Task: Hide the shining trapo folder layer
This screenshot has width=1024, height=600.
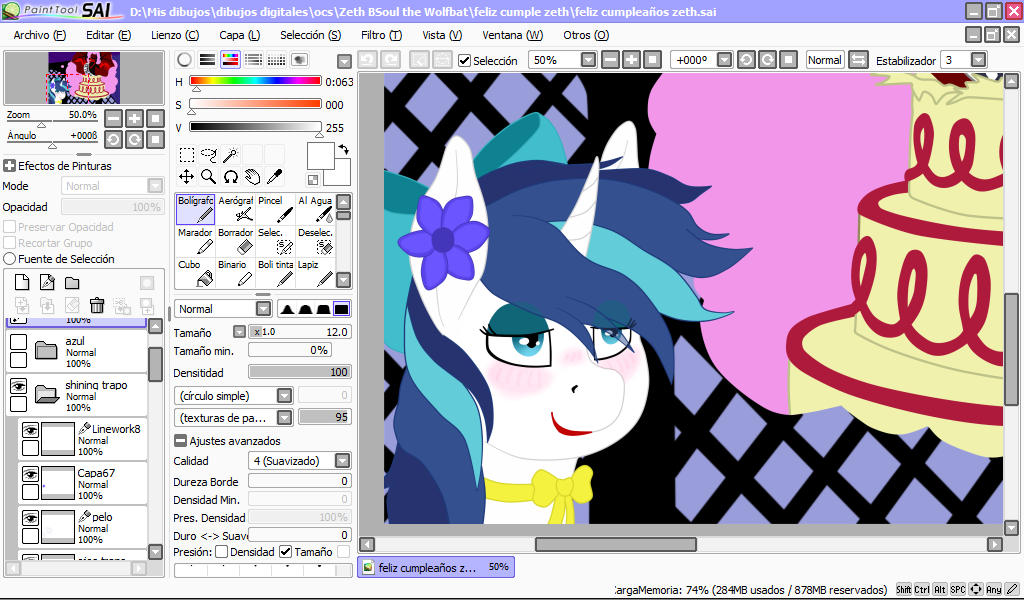Action: point(18,387)
